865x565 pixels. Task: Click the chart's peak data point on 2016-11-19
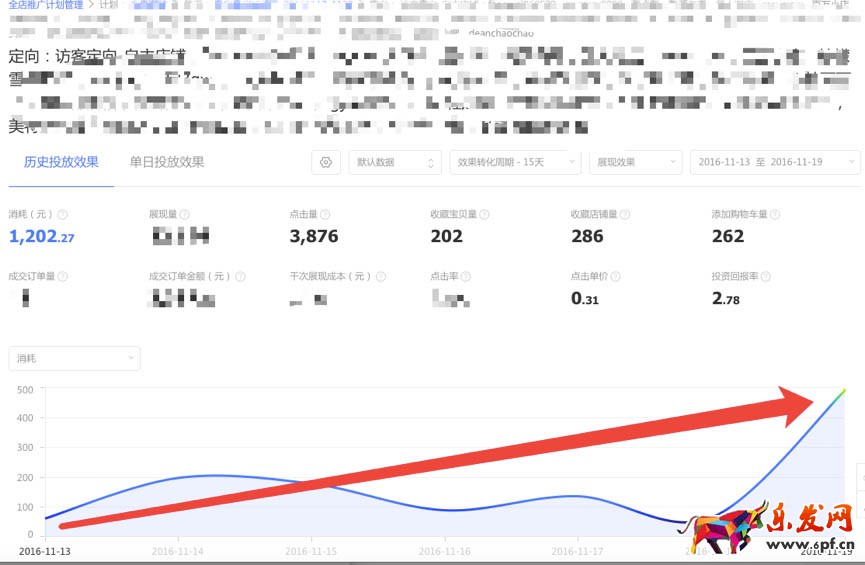click(x=843, y=390)
